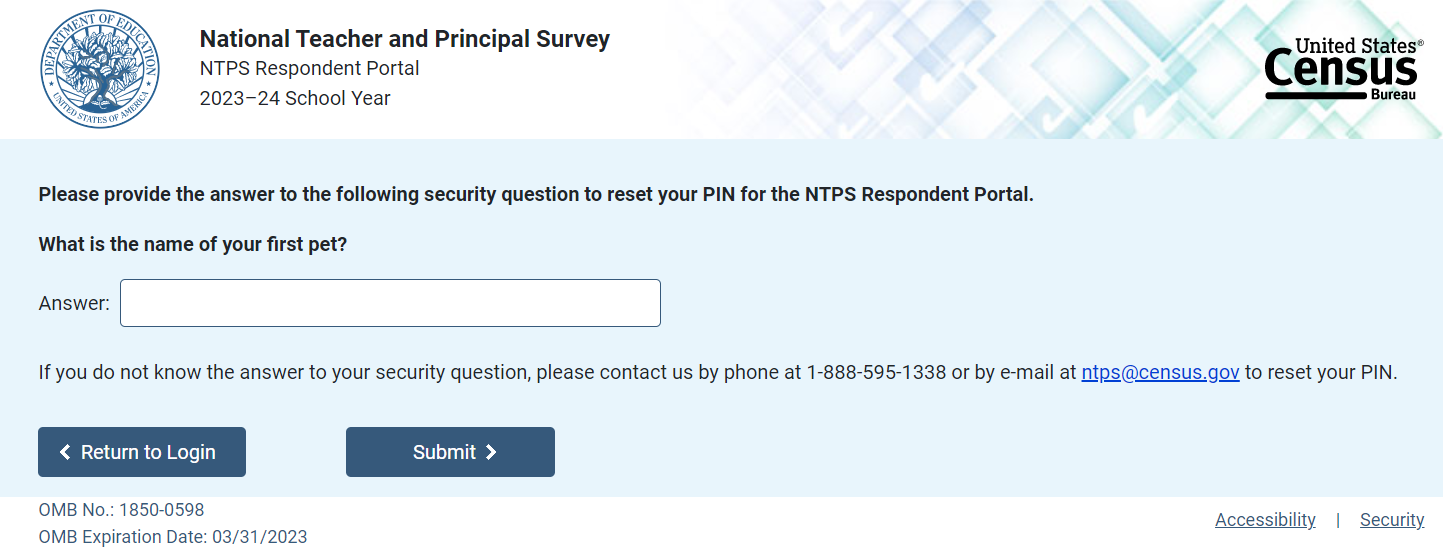Click the NTPS Respondent Portal subtitle
Screen dimensions: 1443x549
(x=309, y=69)
